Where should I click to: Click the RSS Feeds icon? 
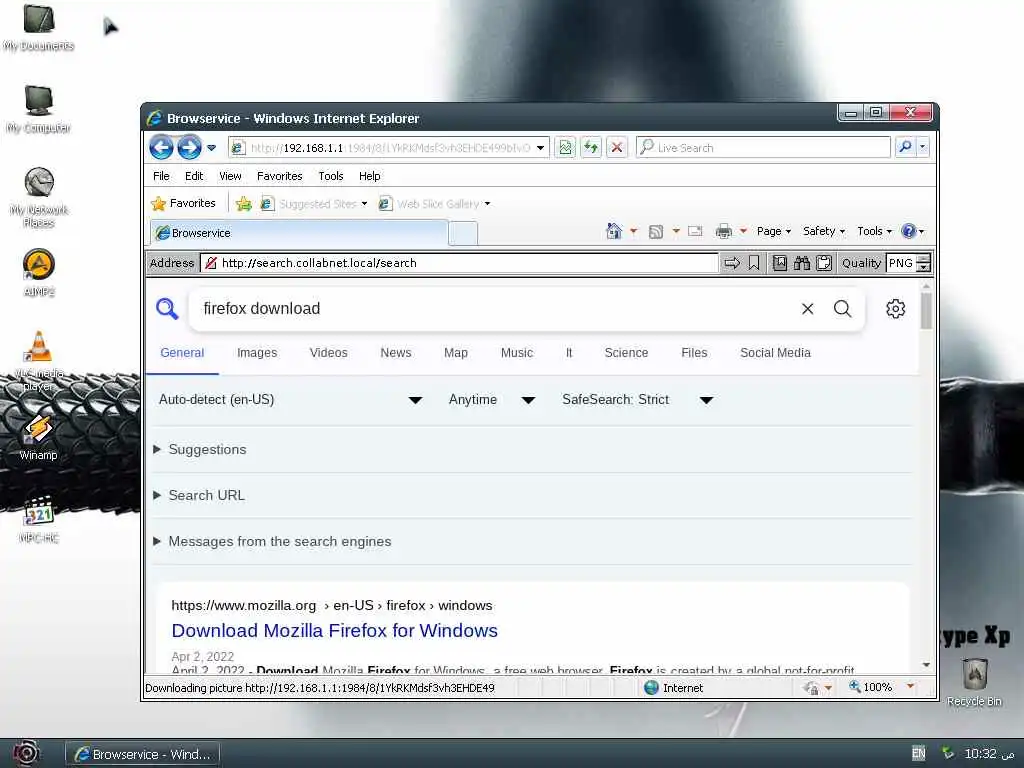(656, 231)
